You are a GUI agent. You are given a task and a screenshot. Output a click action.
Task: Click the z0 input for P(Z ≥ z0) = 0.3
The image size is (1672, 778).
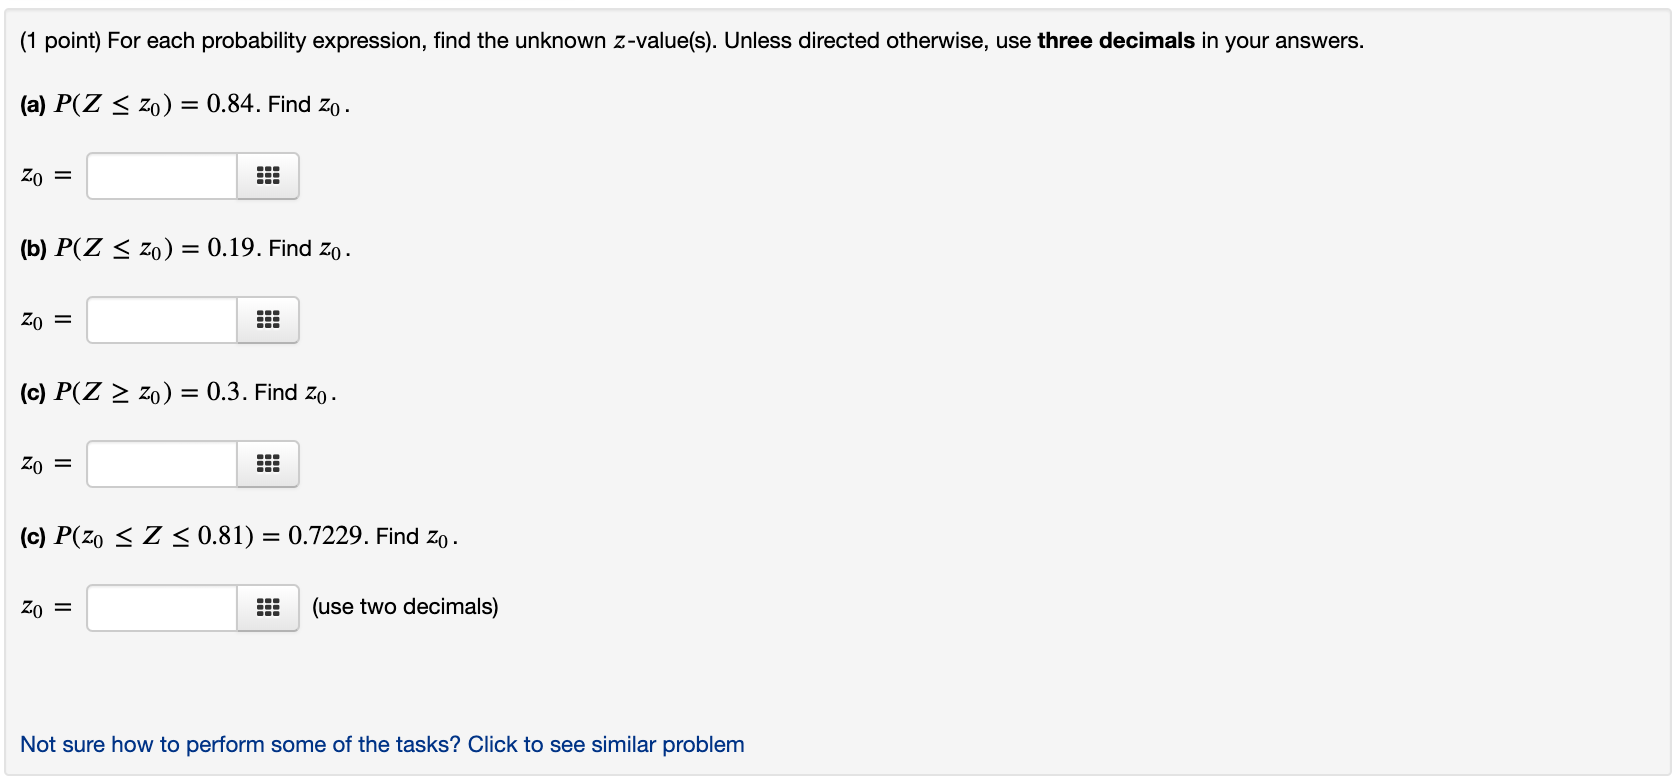tap(160, 463)
